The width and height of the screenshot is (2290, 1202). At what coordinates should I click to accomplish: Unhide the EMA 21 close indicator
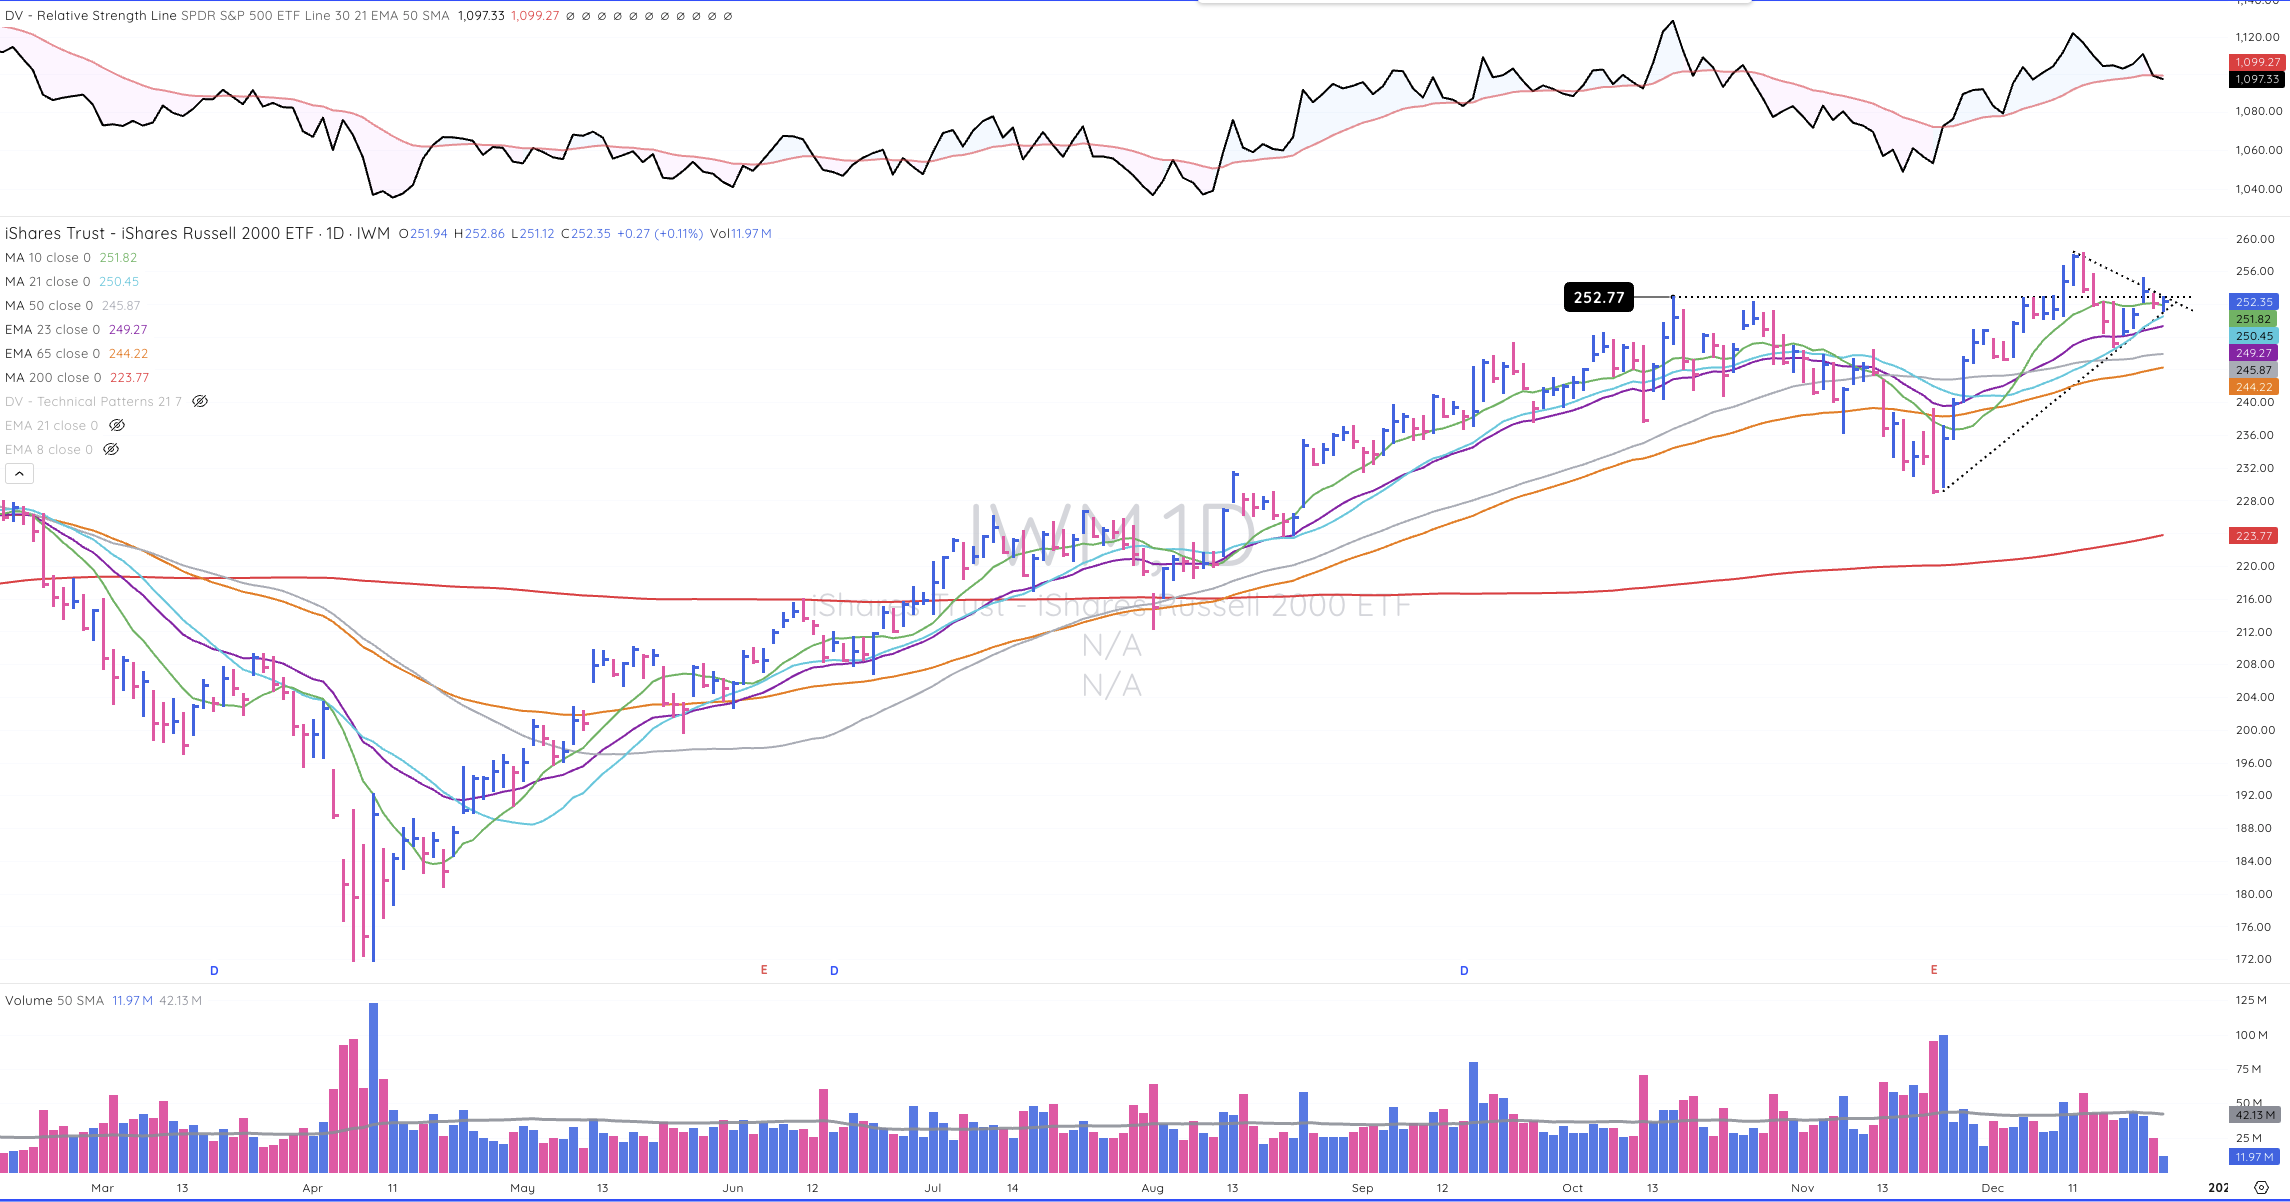[x=117, y=426]
